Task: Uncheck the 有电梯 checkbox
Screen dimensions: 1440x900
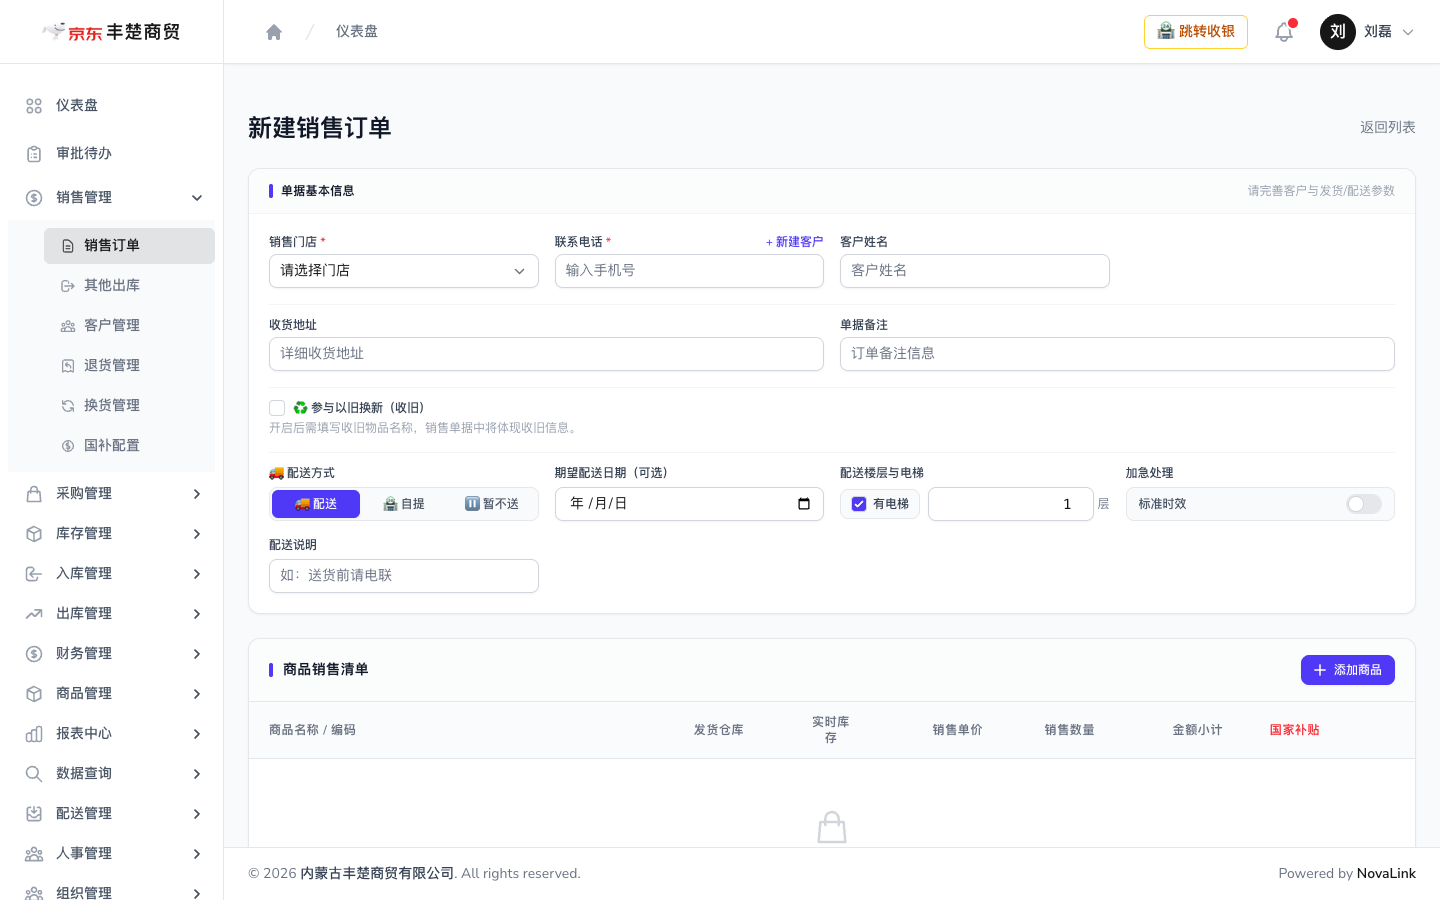Action: click(x=859, y=504)
